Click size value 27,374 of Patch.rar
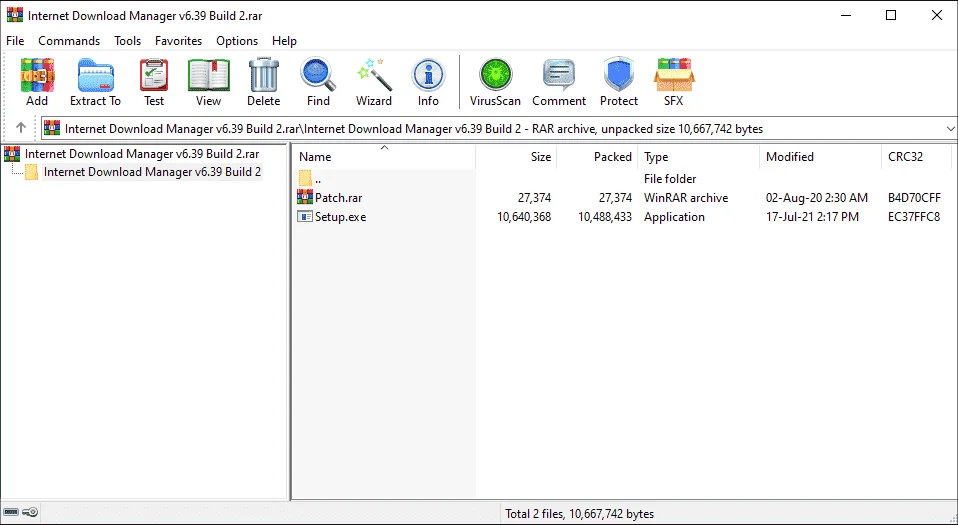Viewport: 958px width, 525px height. click(x=533, y=198)
